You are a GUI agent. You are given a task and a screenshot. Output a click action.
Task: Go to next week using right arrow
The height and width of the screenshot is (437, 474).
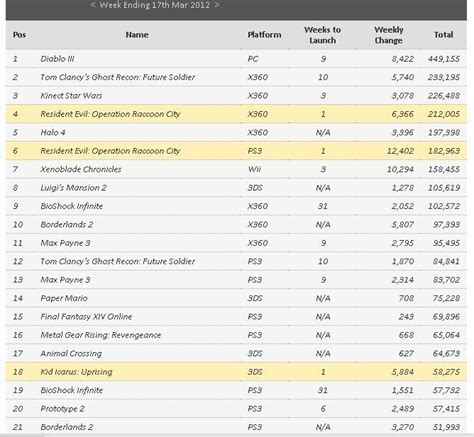point(217,5)
